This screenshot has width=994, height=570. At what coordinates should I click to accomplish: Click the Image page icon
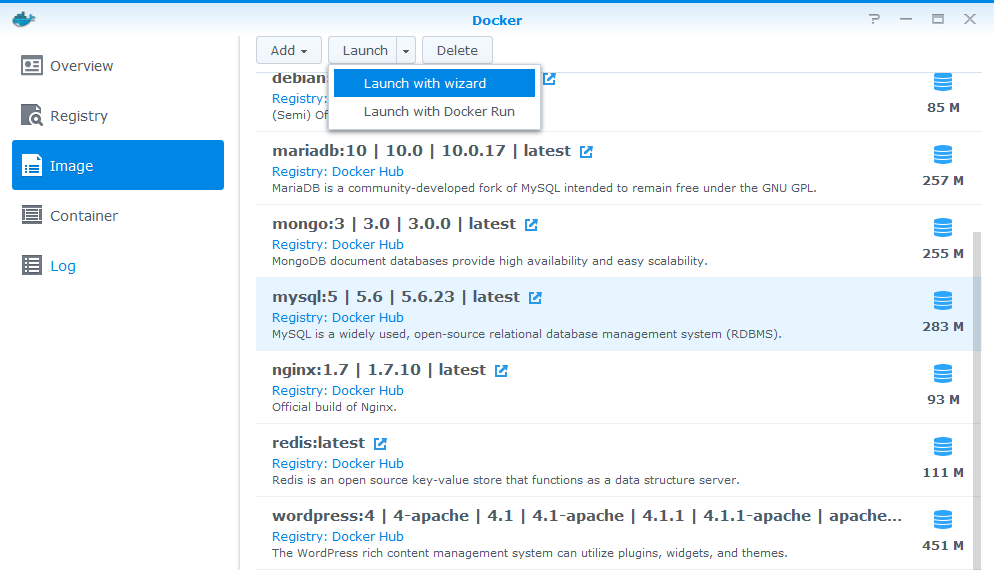point(32,165)
